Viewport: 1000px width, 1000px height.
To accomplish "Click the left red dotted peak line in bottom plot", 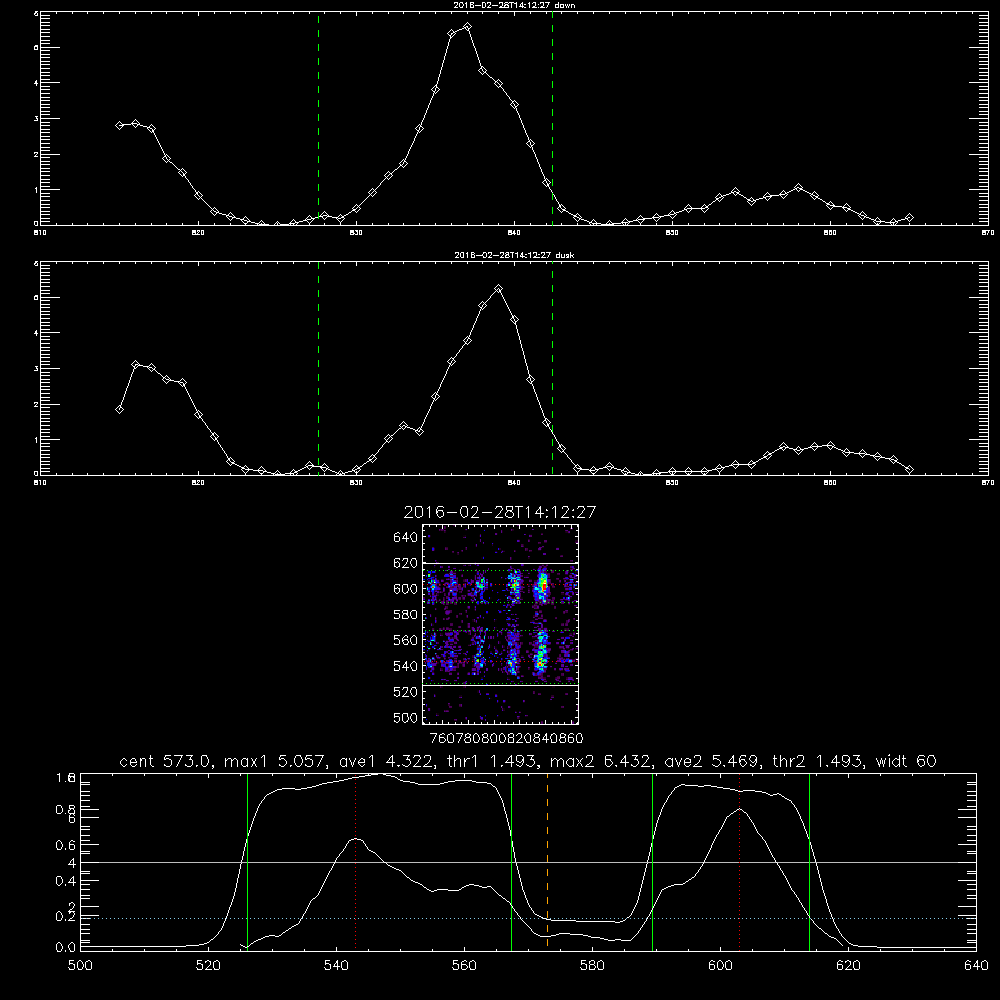I will (356, 861).
